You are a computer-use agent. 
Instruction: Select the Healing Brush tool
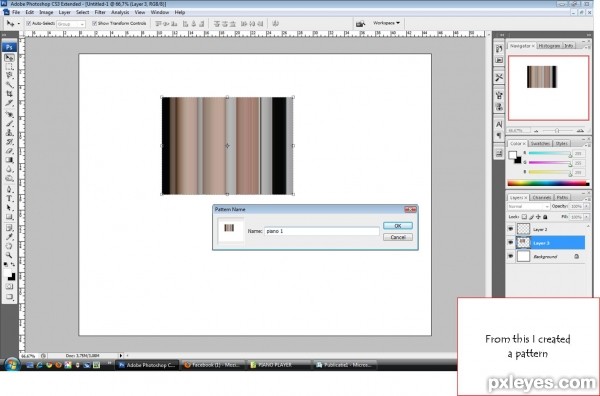click(x=9, y=114)
